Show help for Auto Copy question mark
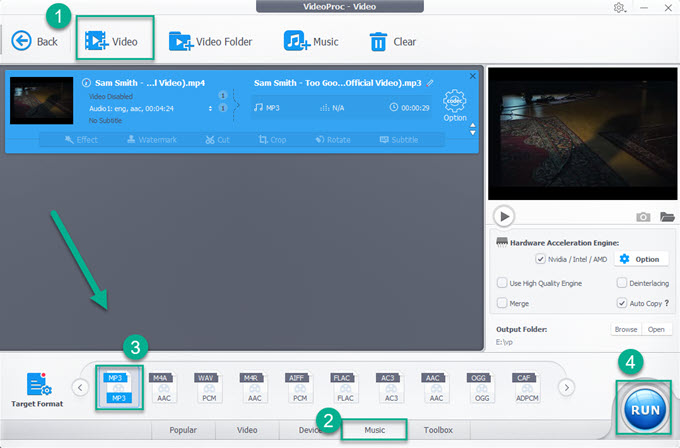680x448 pixels. click(x=667, y=303)
